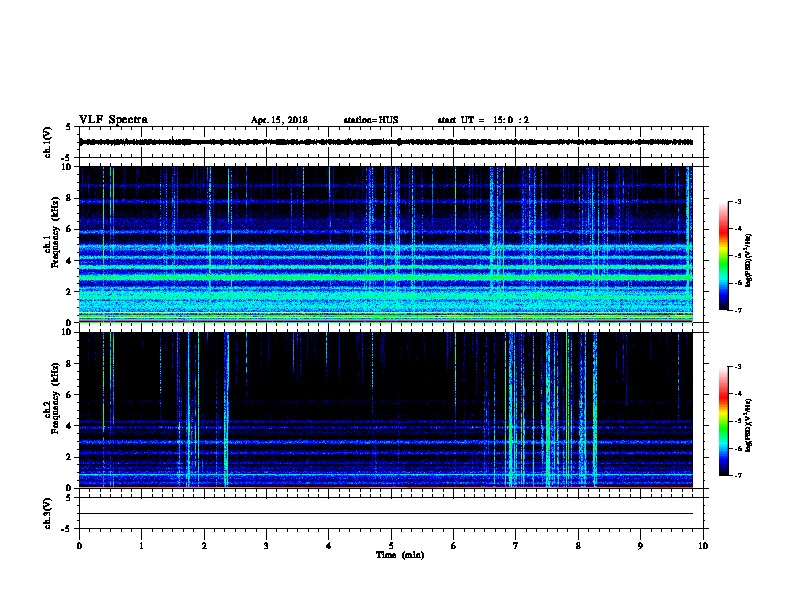792x612 pixels.
Task: Click the ch.2 colorbar PSD unit label
Action: coord(748,425)
